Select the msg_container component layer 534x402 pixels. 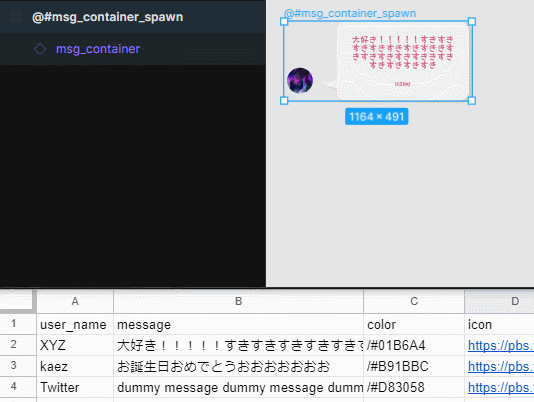click(133, 49)
